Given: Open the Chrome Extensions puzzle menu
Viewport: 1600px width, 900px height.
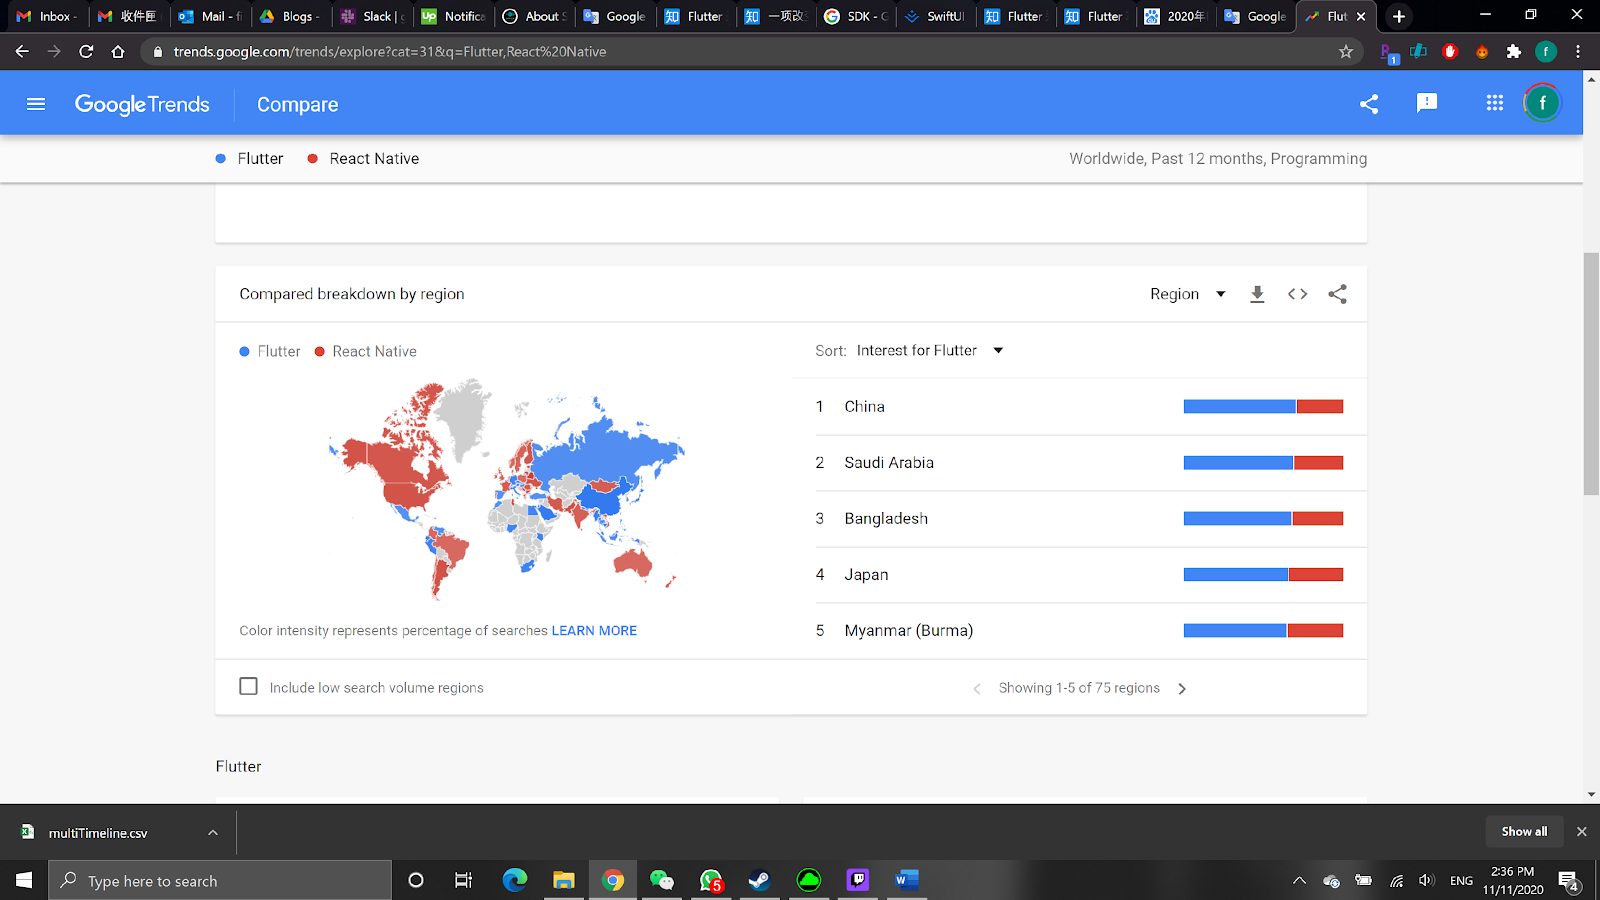Looking at the screenshot, I should (x=1514, y=52).
